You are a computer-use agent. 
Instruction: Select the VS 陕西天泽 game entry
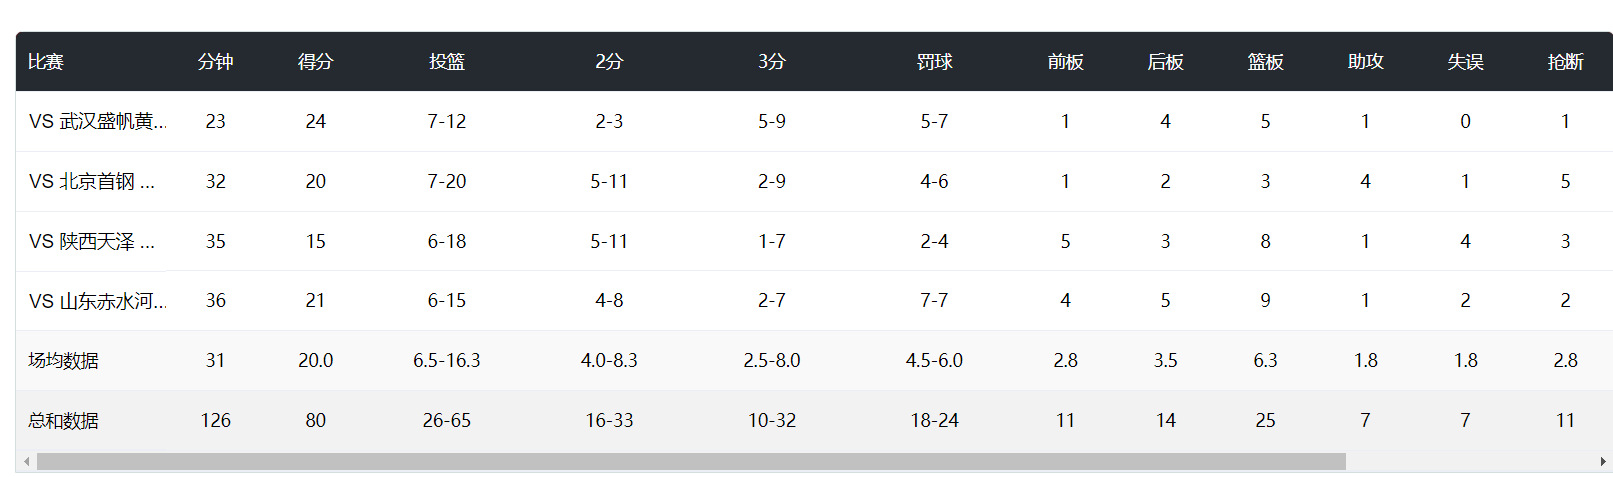[91, 242]
